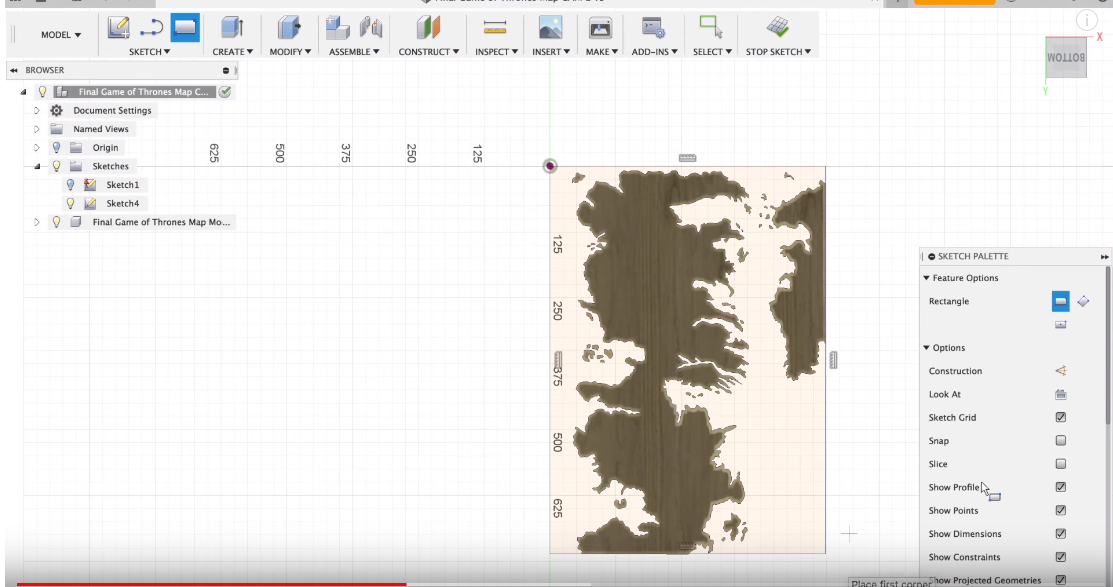Uncheck the Show Points checkbox

1060,510
